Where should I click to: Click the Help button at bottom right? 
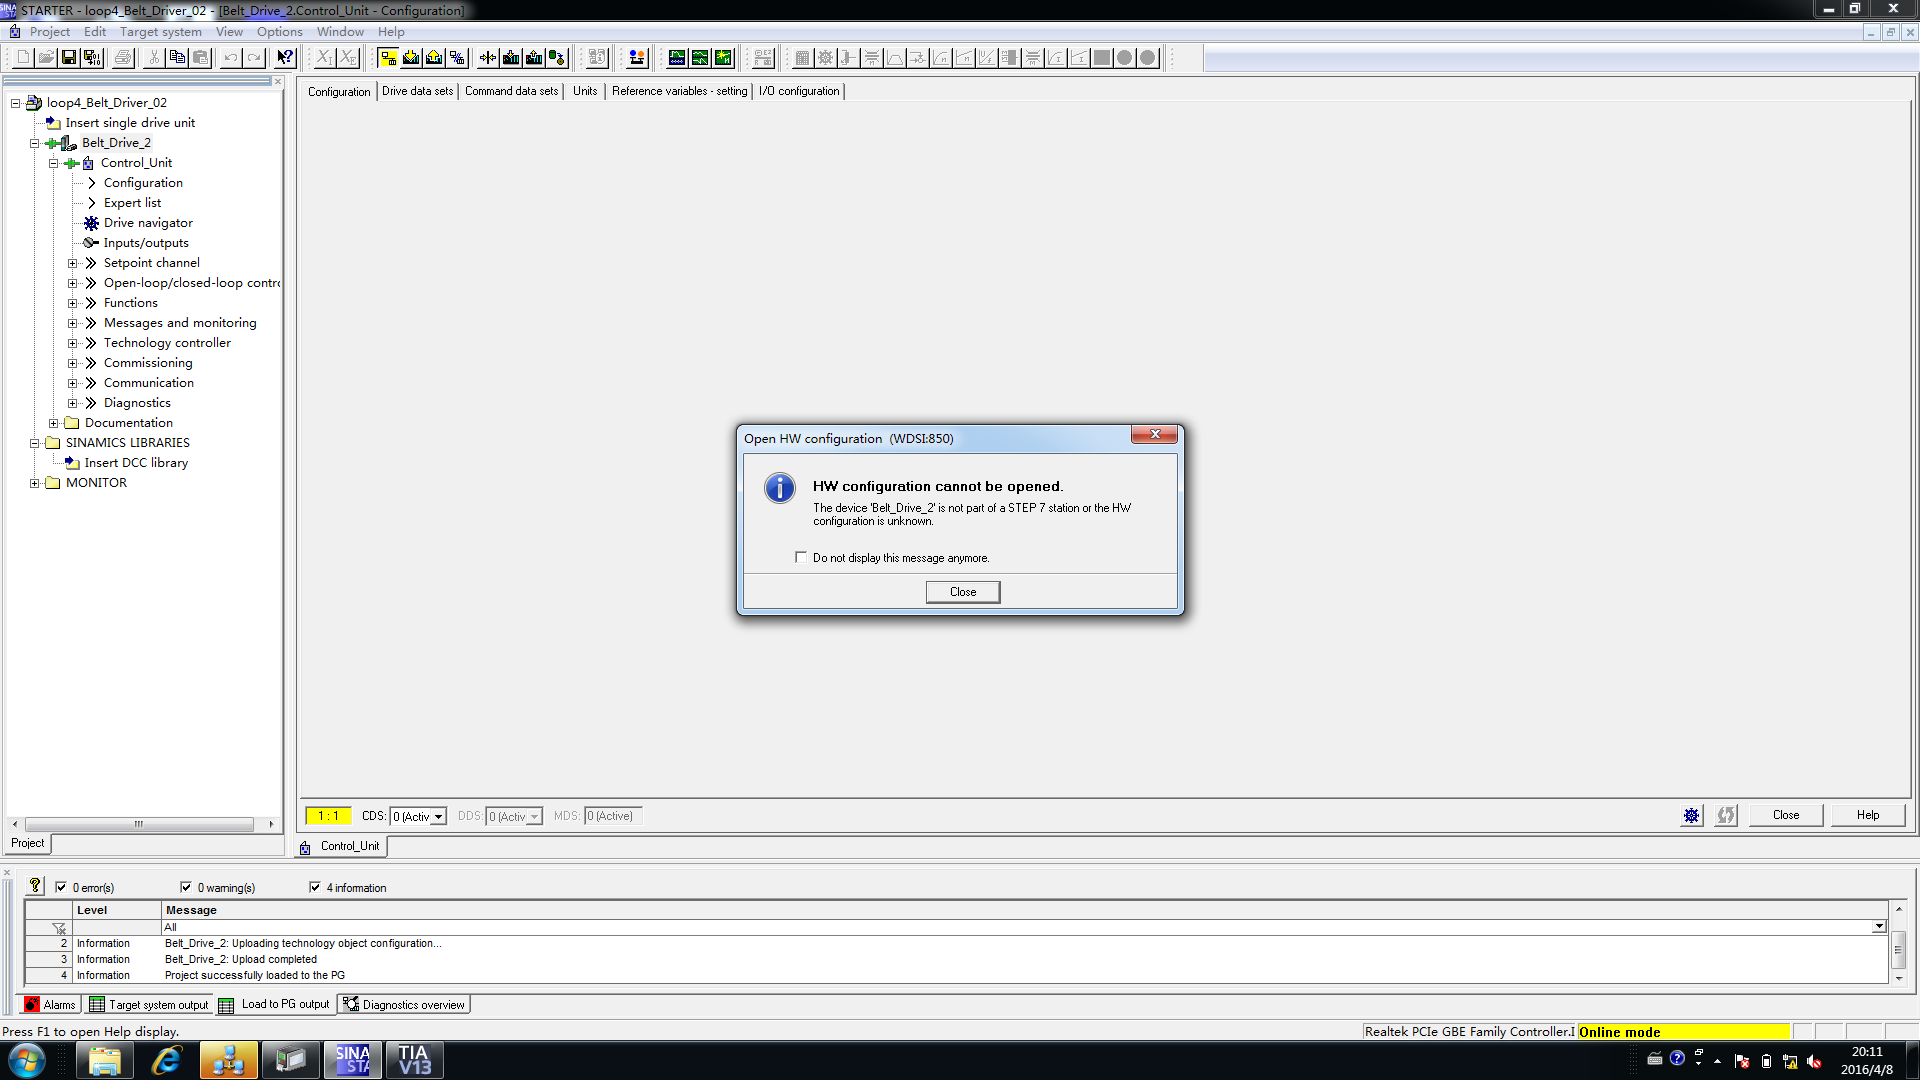point(1867,815)
